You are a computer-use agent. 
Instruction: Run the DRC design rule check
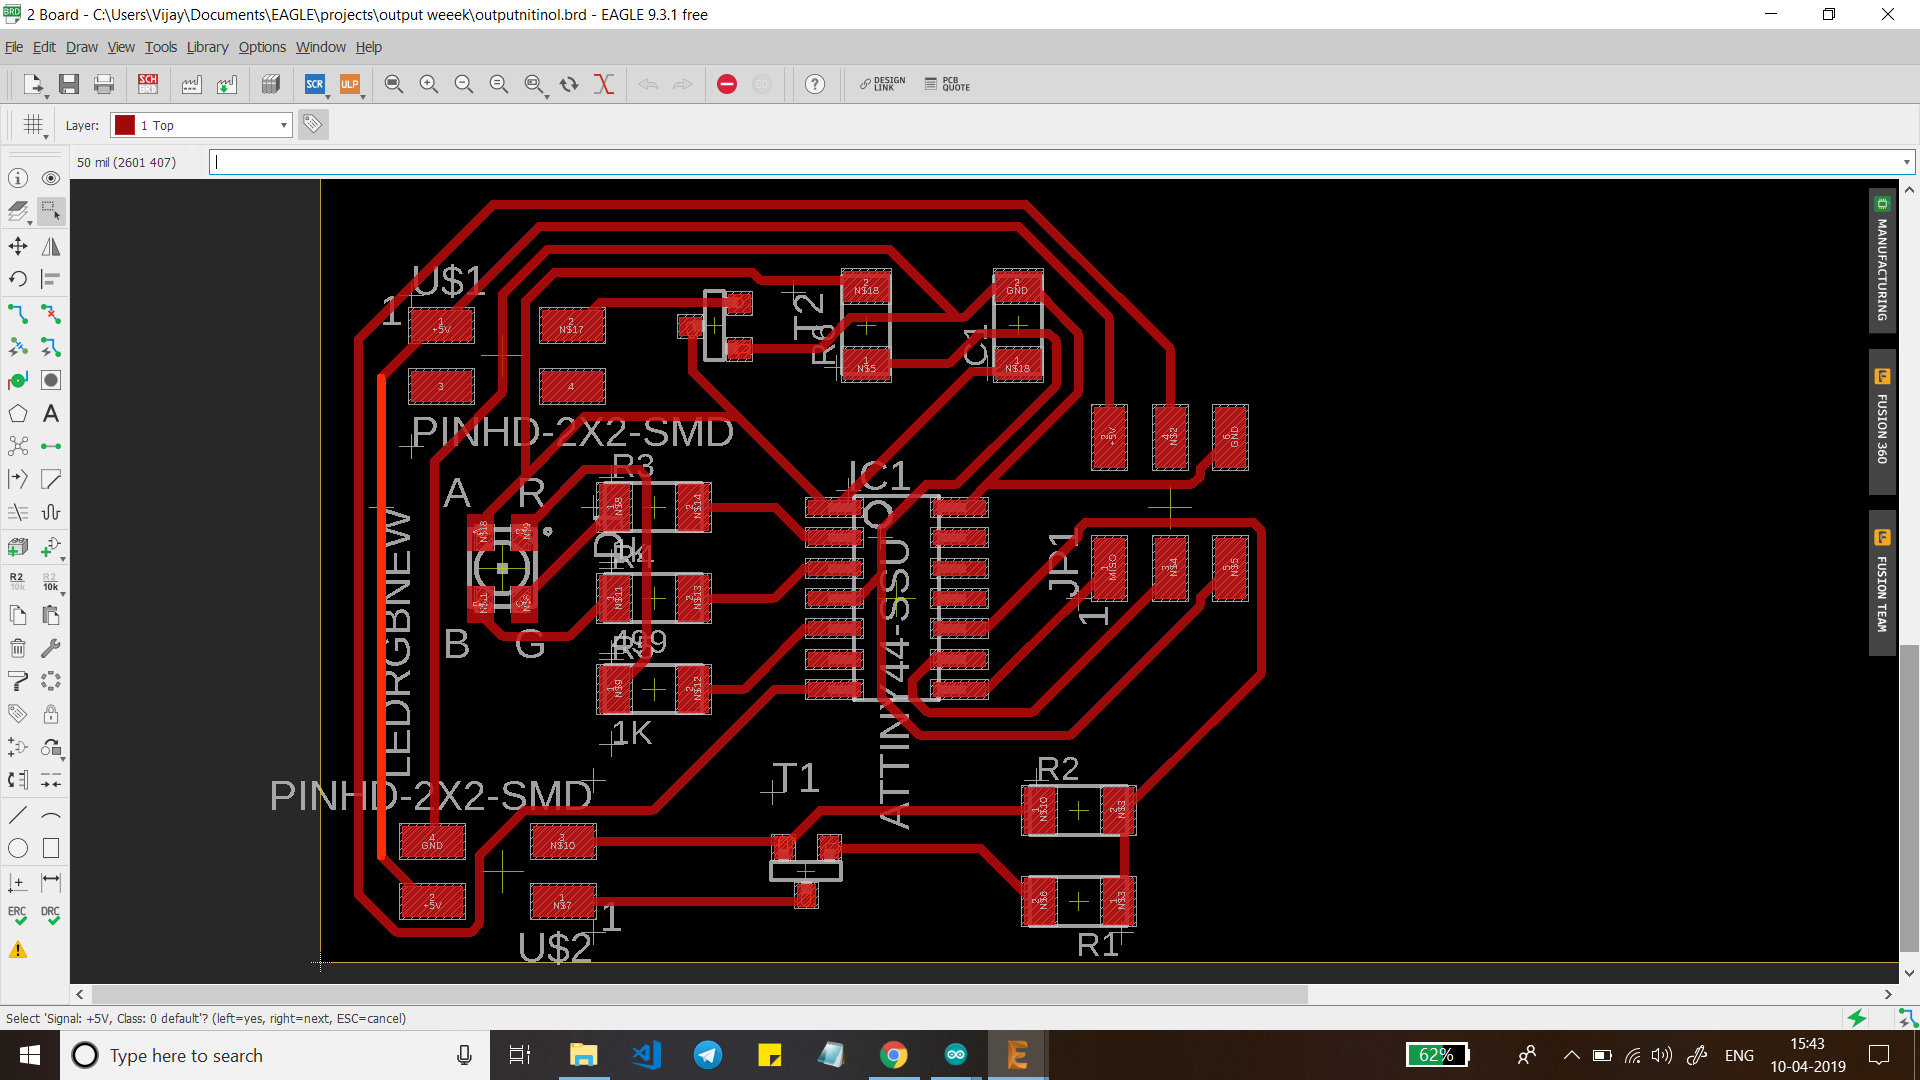51,915
